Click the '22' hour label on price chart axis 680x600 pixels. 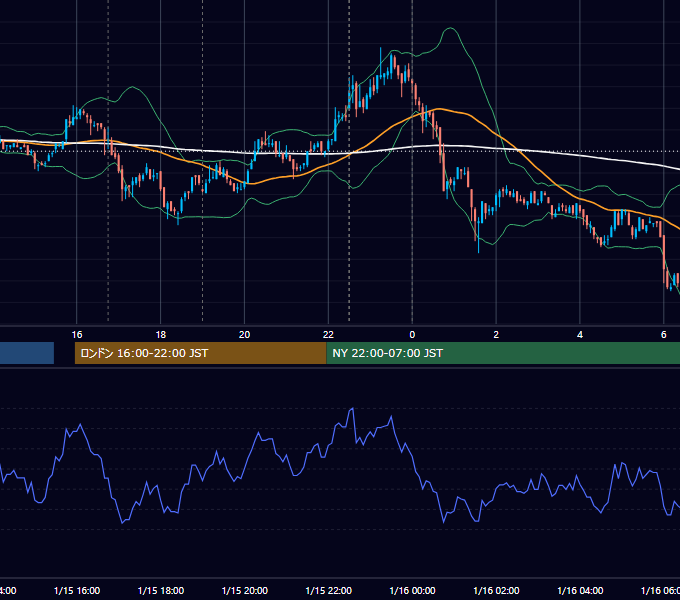328,334
